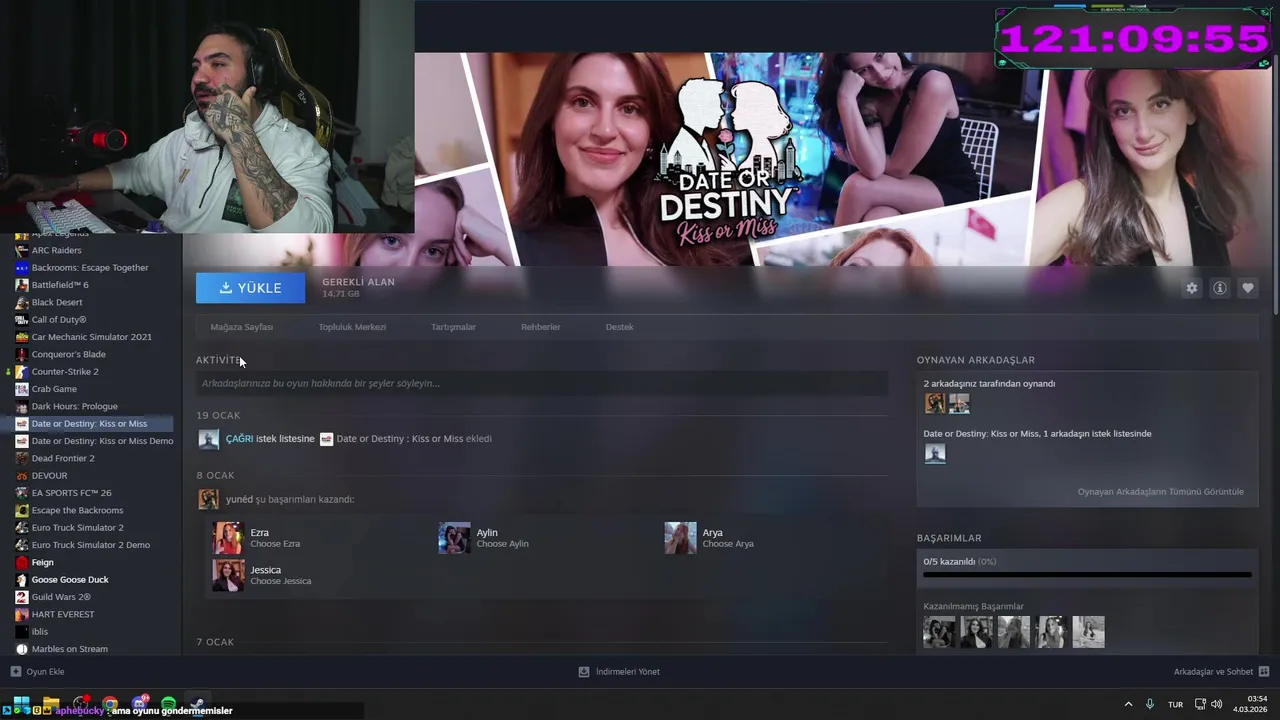The height and width of the screenshot is (720, 1280).
Task: Select EA SPORTS FC 26 icon
Action: (22, 493)
